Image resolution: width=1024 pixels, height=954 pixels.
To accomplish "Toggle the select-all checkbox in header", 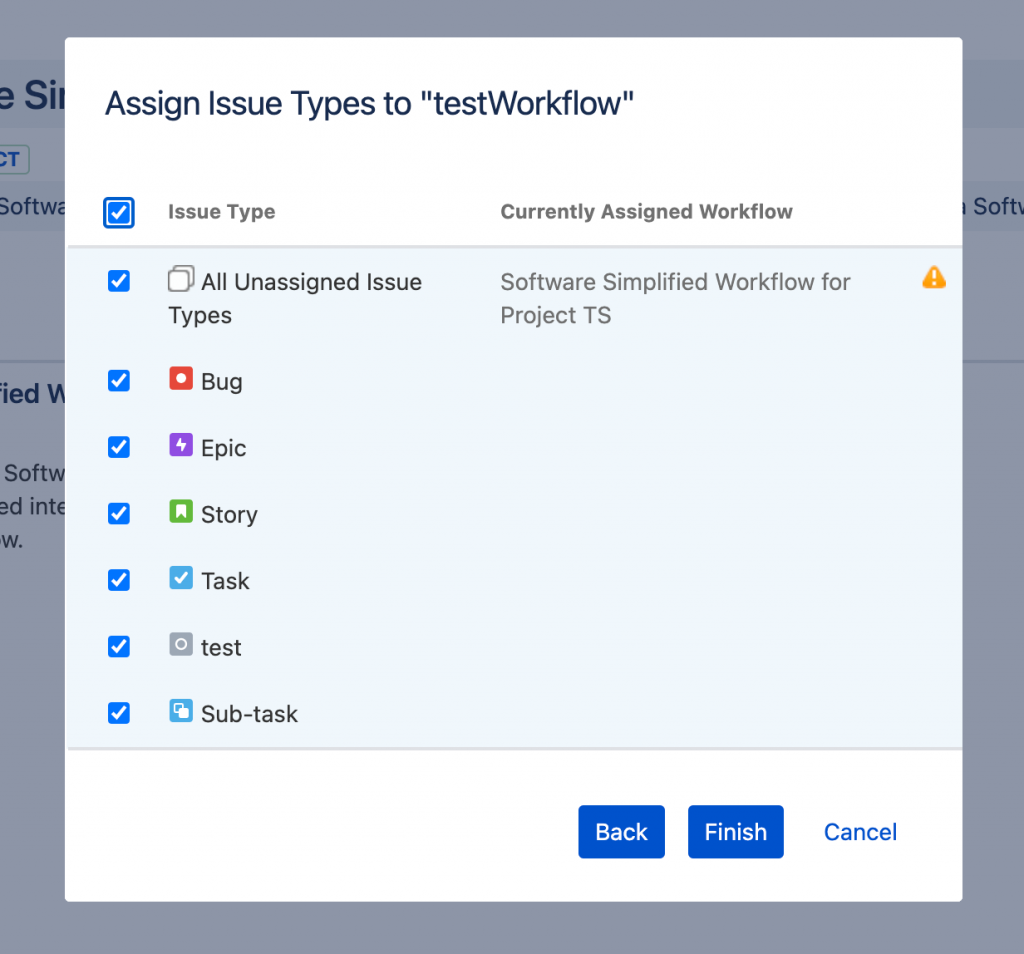I will point(119,212).
